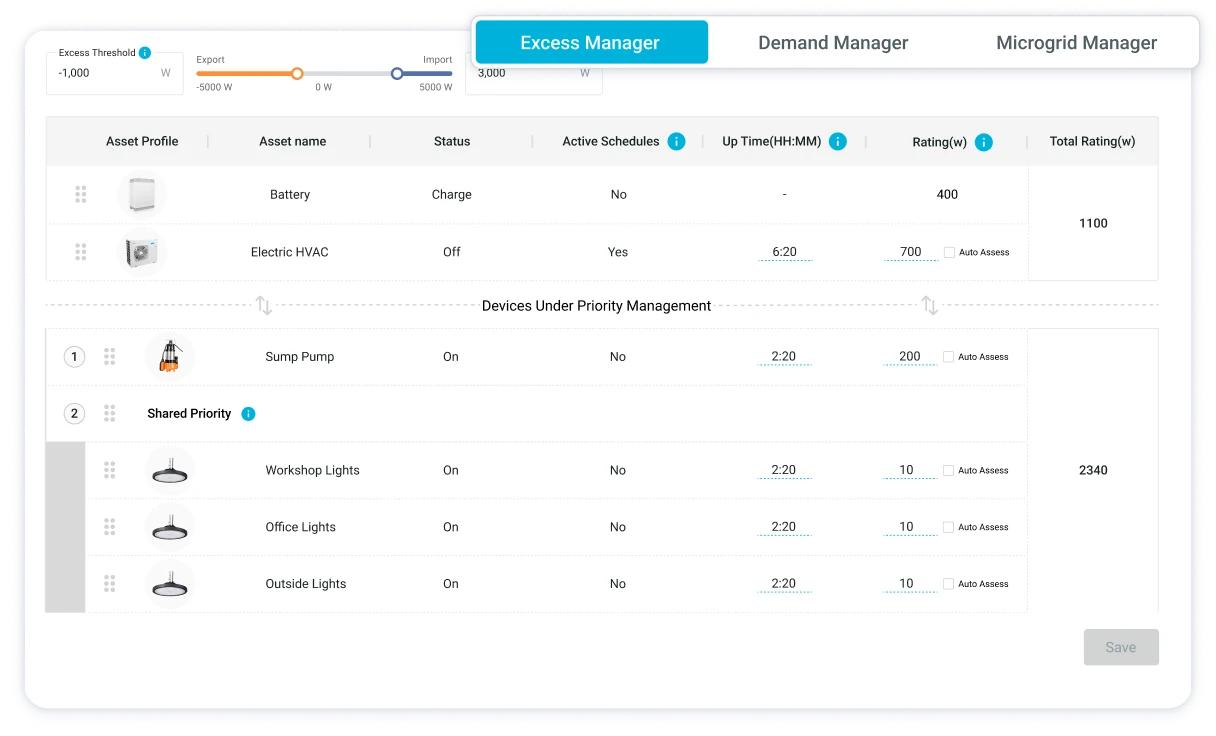
Task: Switch to the Demand Manager tab
Action: pyautogui.click(x=833, y=42)
